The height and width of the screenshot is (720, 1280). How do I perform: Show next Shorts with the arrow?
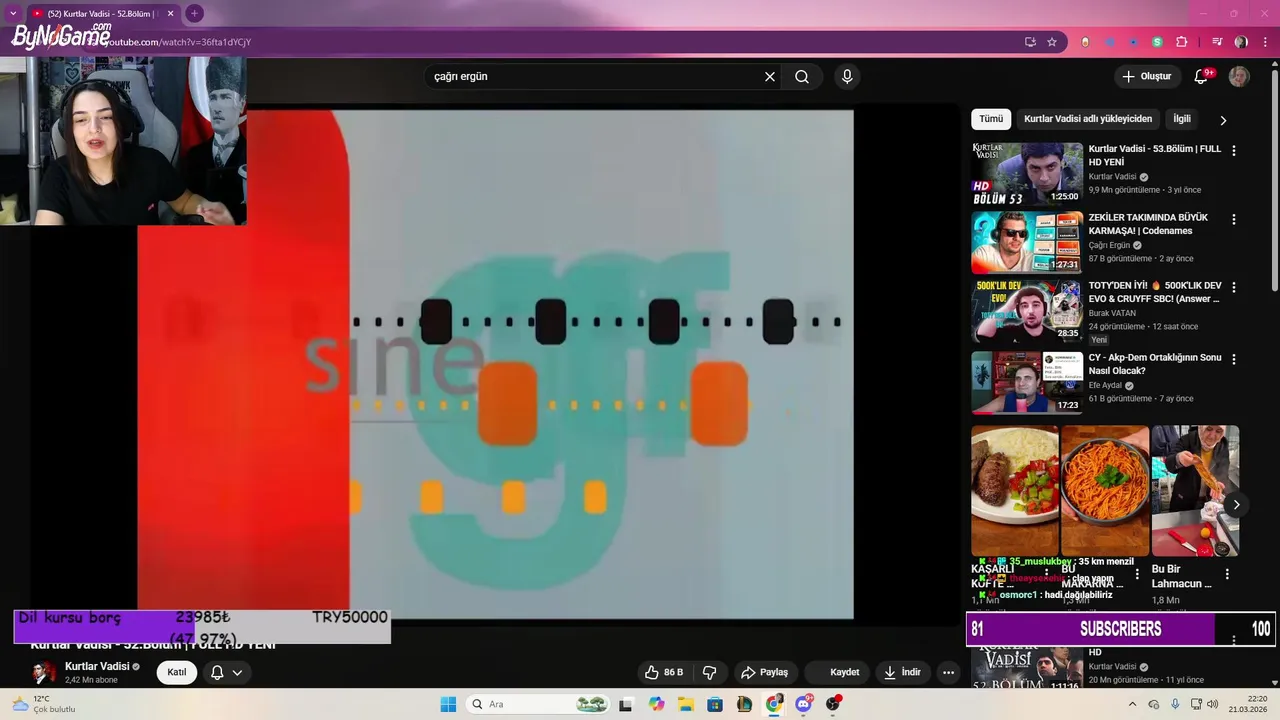coord(1236,505)
